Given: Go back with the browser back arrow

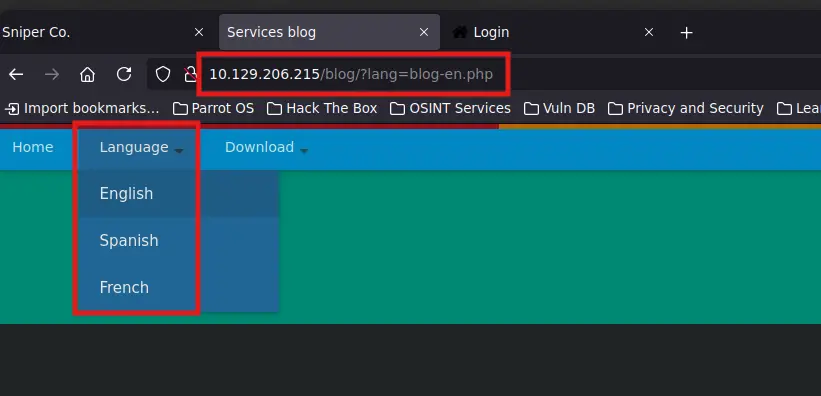Looking at the screenshot, I should pyautogui.click(x=16, y=74).
